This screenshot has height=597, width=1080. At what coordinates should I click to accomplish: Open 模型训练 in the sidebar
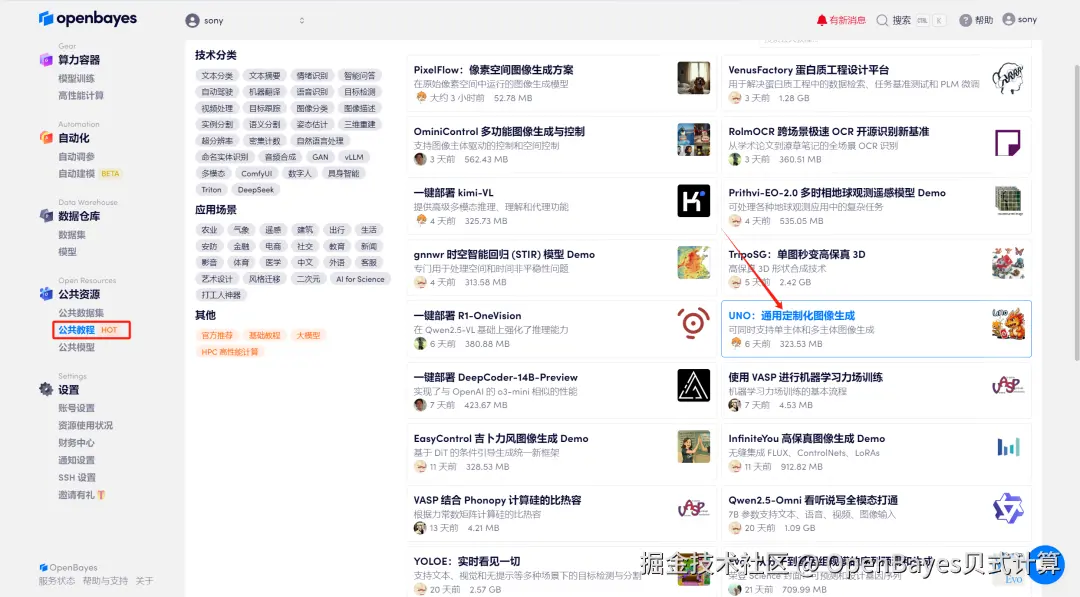76,78
